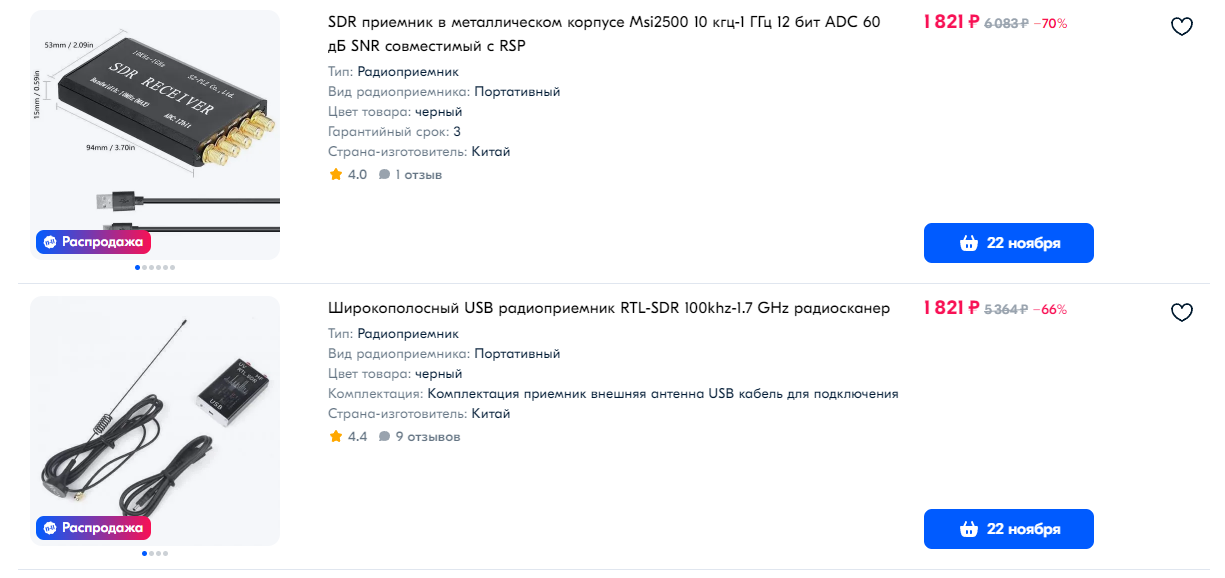Screen dimensions: 1225x578
Task: Select last carousel dot under SDR receiver photo
Action: pos(172,267)
